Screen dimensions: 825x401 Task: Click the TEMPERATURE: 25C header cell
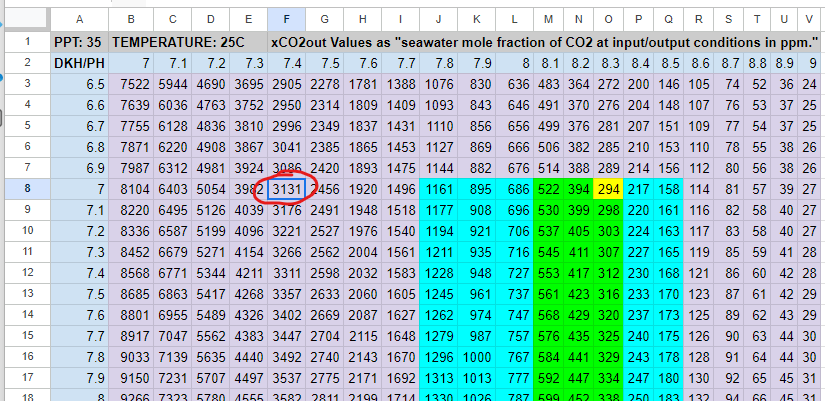click(x=189, y=43)
